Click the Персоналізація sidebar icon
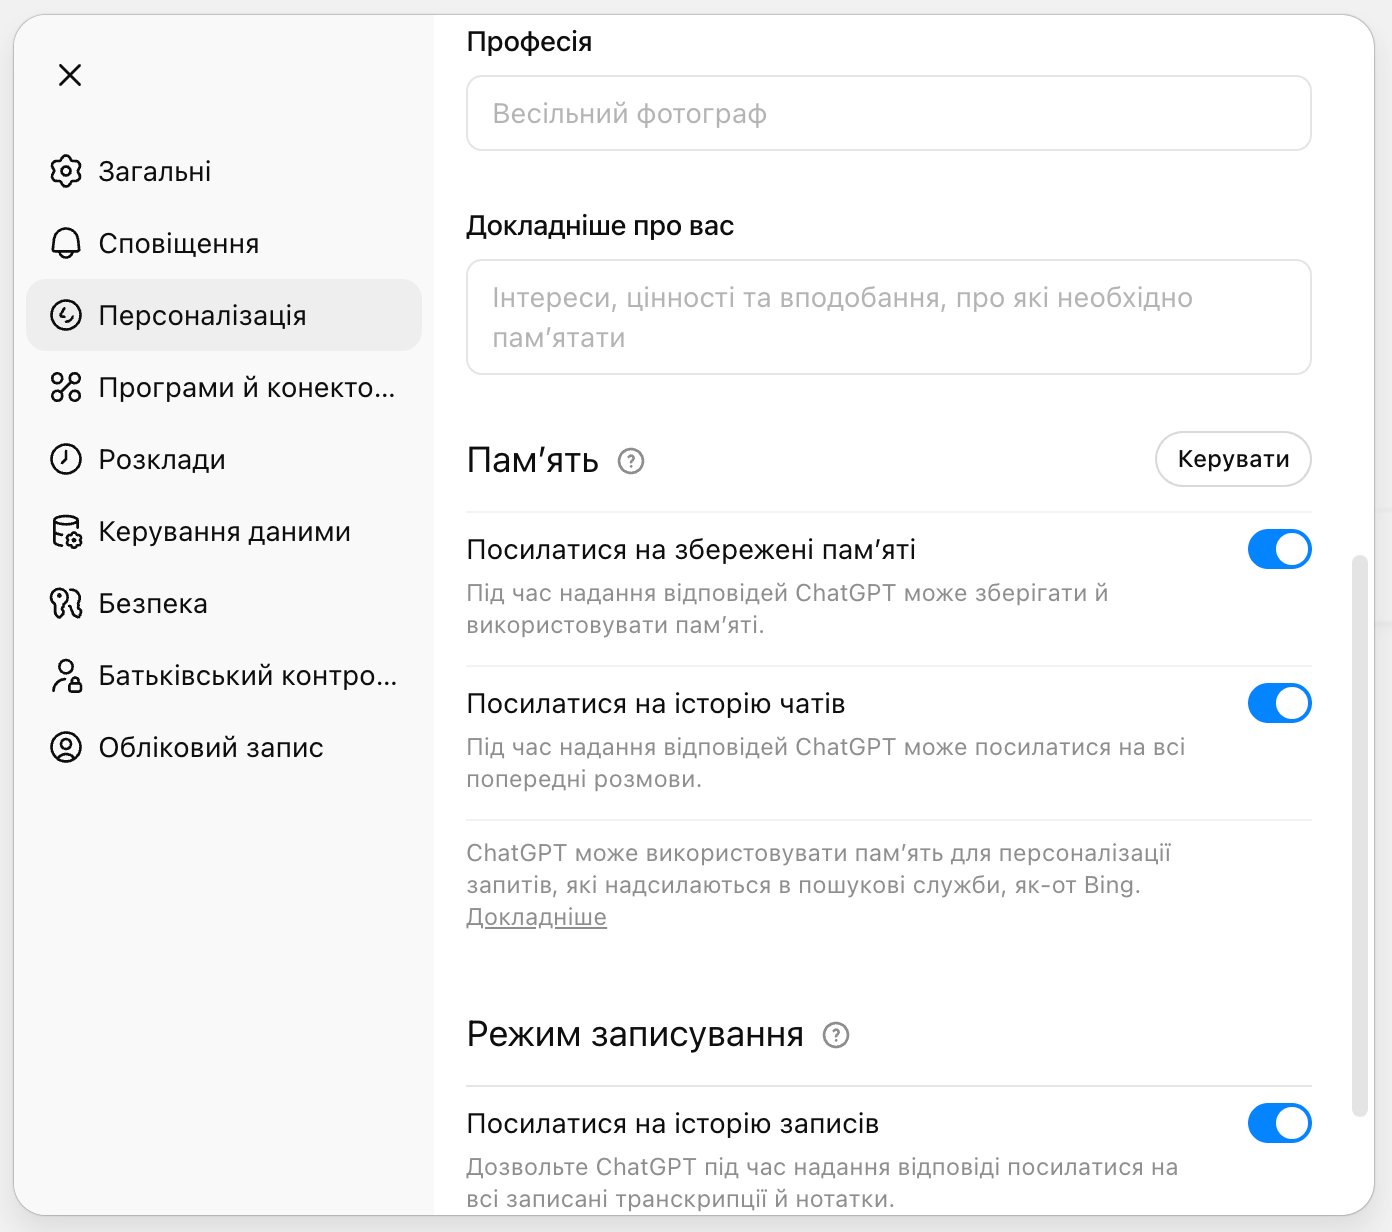1392x1232 pixels. (66, 315)
